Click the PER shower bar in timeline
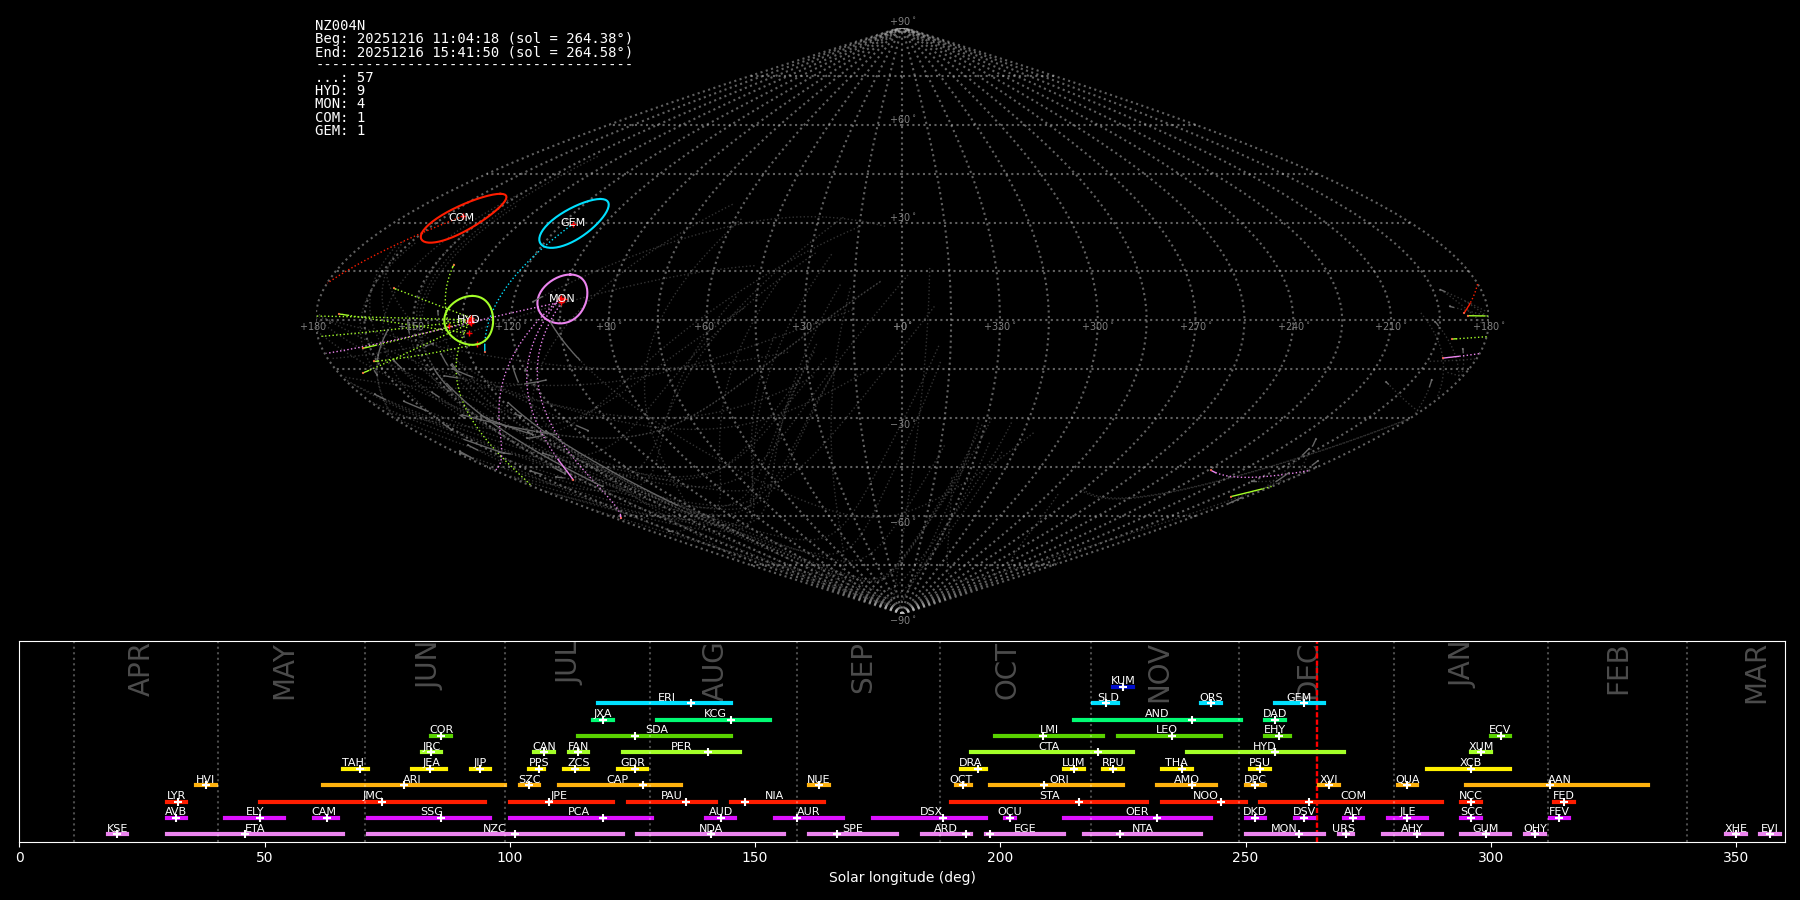 pos(681,752)
